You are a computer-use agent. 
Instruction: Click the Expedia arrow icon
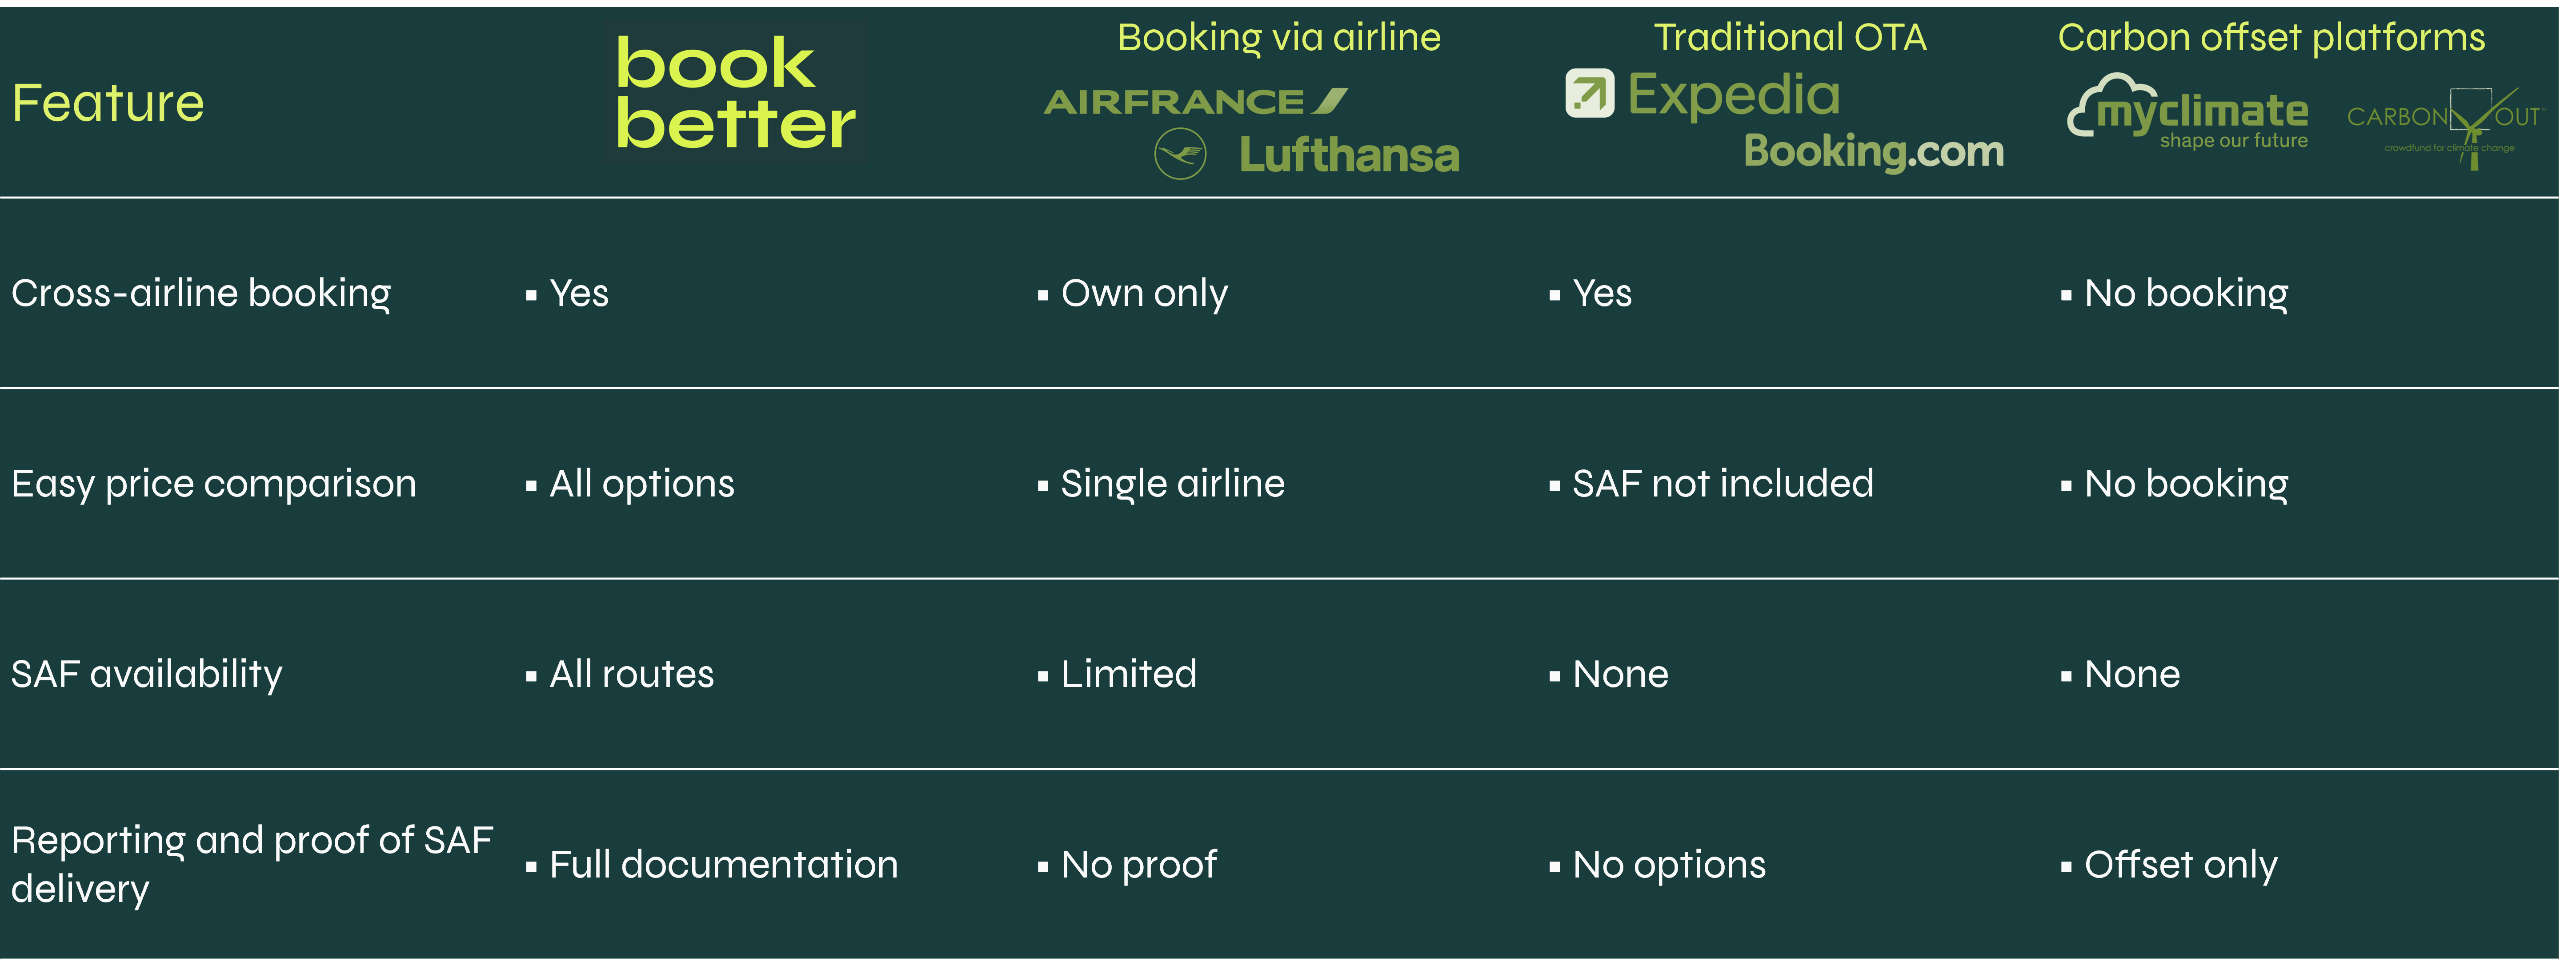click(1589, 94)
